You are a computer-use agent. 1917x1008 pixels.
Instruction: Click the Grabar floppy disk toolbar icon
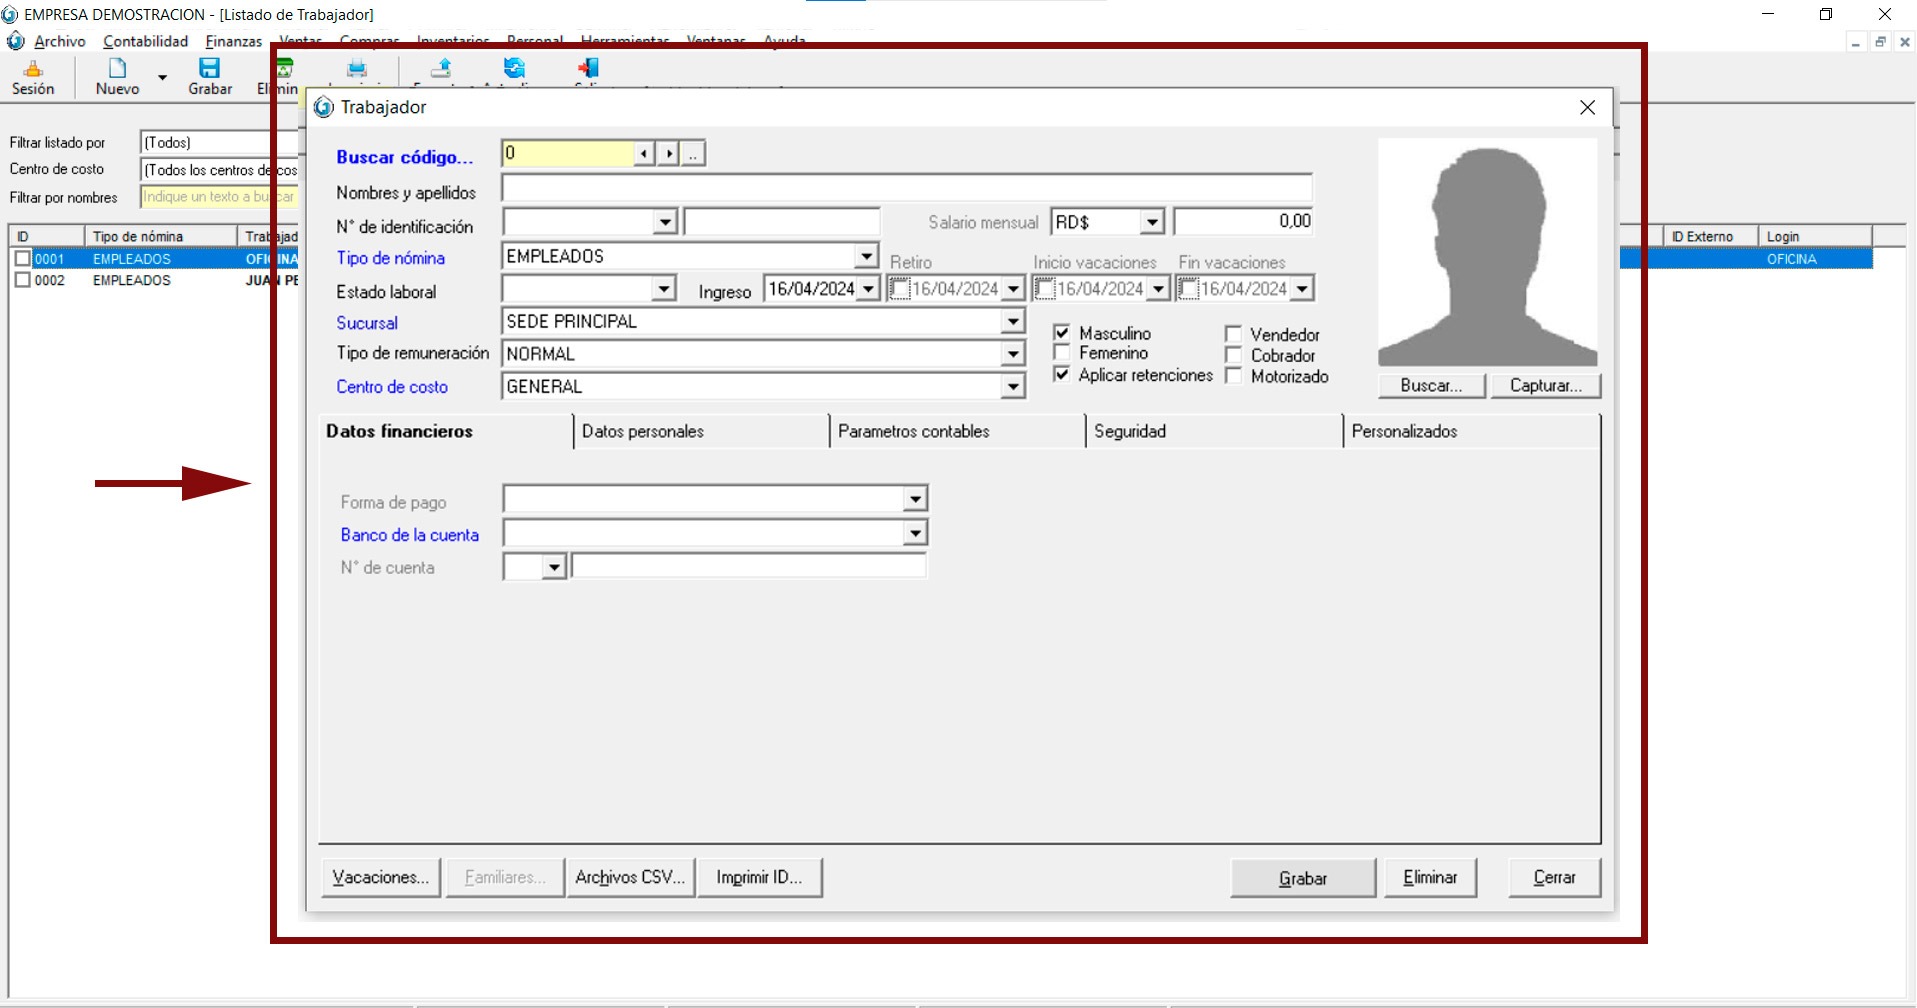coord(209,69)
